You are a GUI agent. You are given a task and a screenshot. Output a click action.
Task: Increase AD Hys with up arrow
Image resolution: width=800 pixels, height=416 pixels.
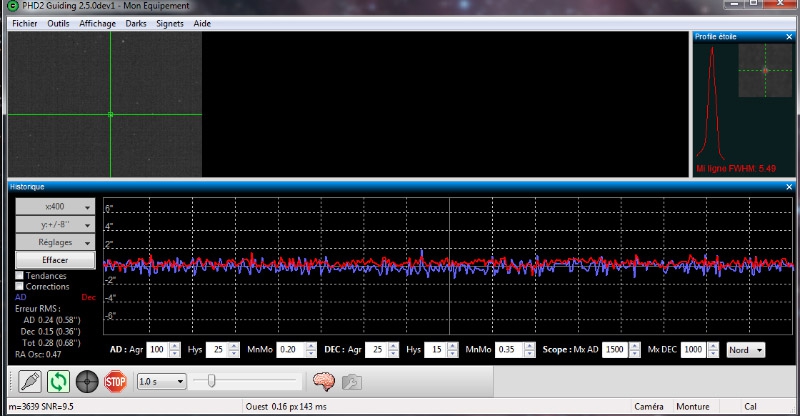coord(234,346)
